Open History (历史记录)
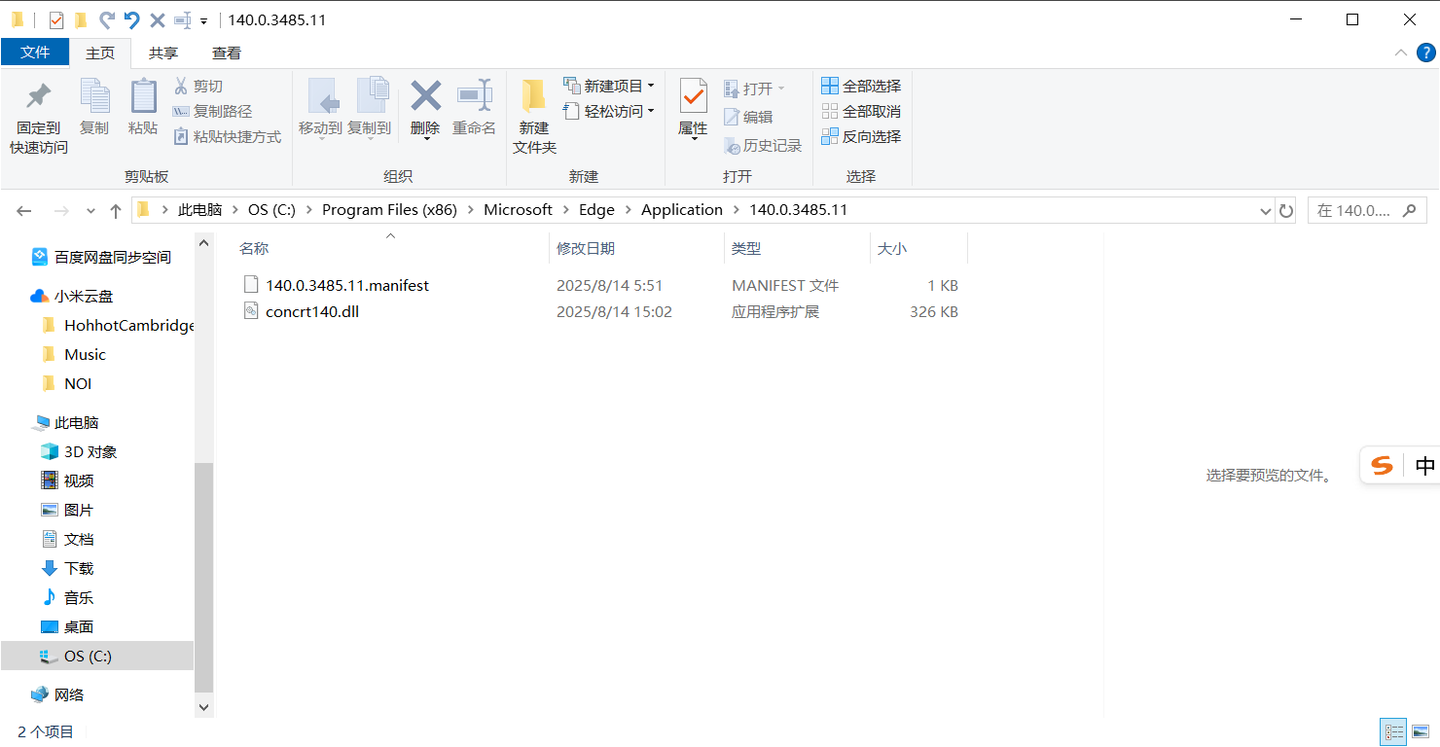The height and width of the screenshot is (747, 1440). click(x=763, y=146)
